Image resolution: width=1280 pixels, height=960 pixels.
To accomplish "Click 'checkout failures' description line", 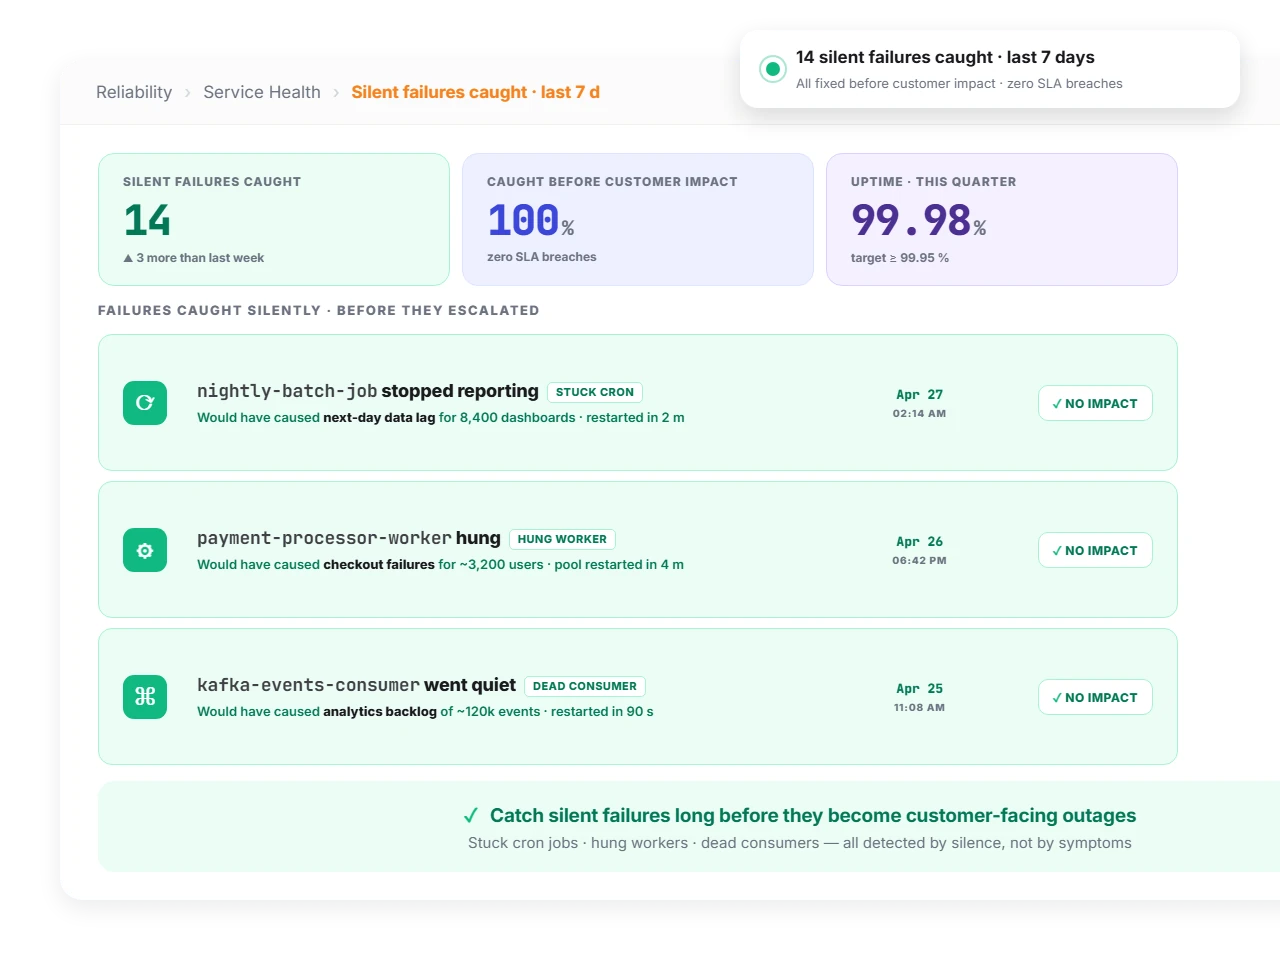I will (440, 565).
